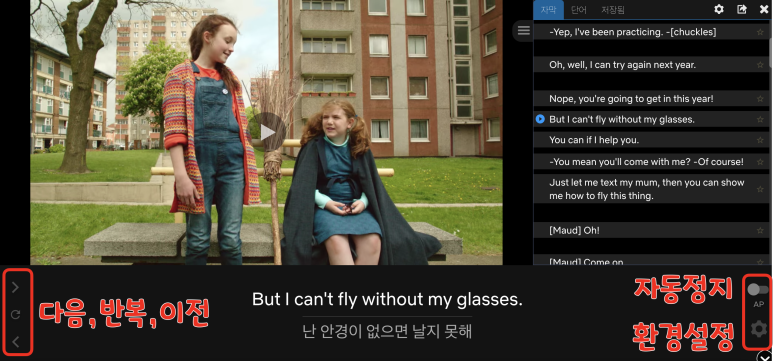Switch to the 단어 tab

[x=579, y=9]
